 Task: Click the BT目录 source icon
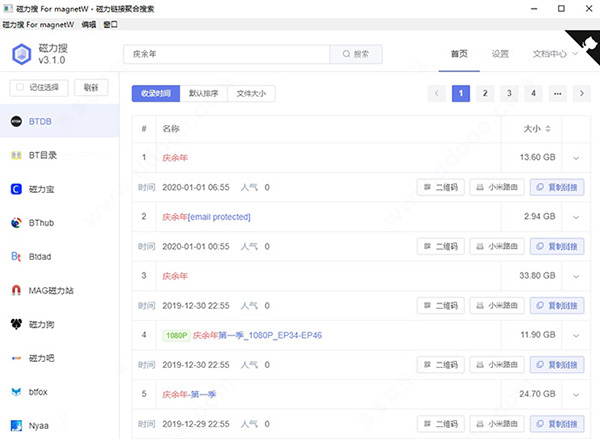[x=16, y=155]
